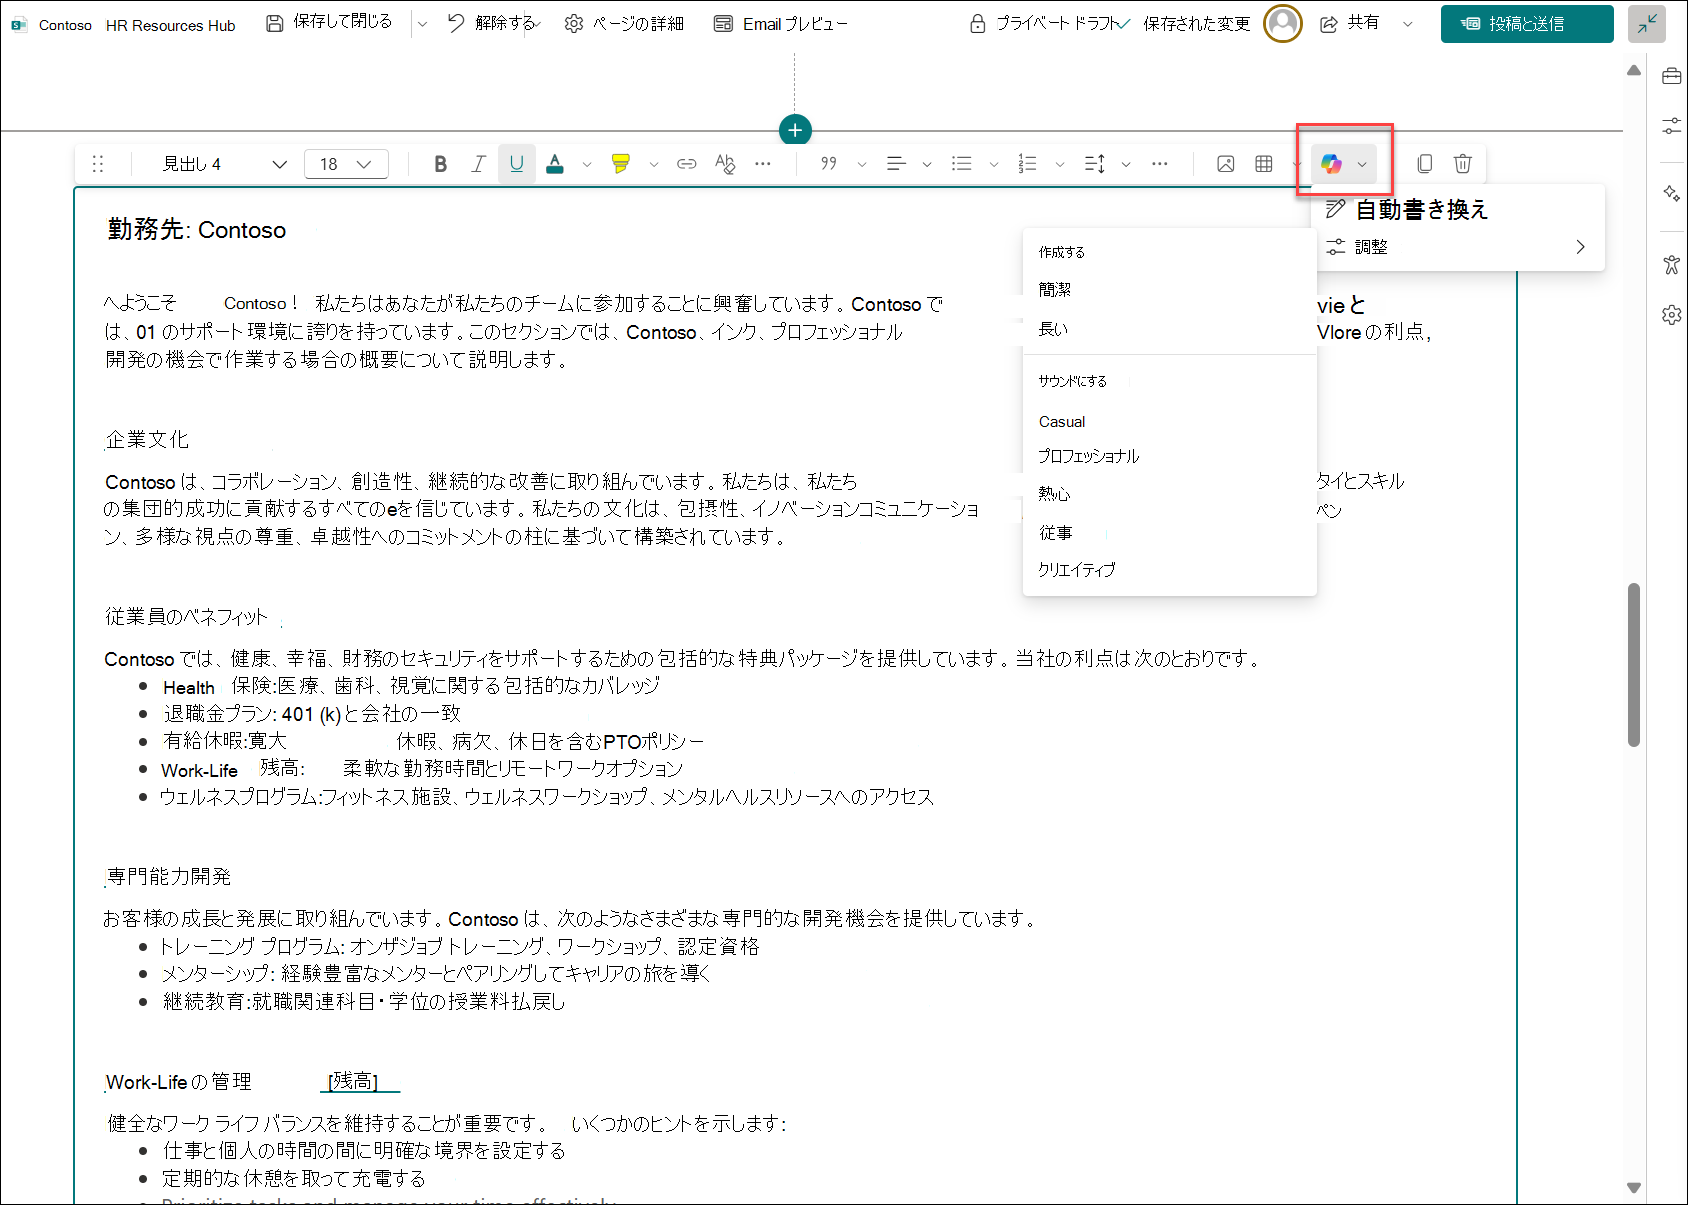The width and height of the screenshot is (1688, 1205).
Task: Open accessibility checker icon in right rail
Action: [1671, 264]
